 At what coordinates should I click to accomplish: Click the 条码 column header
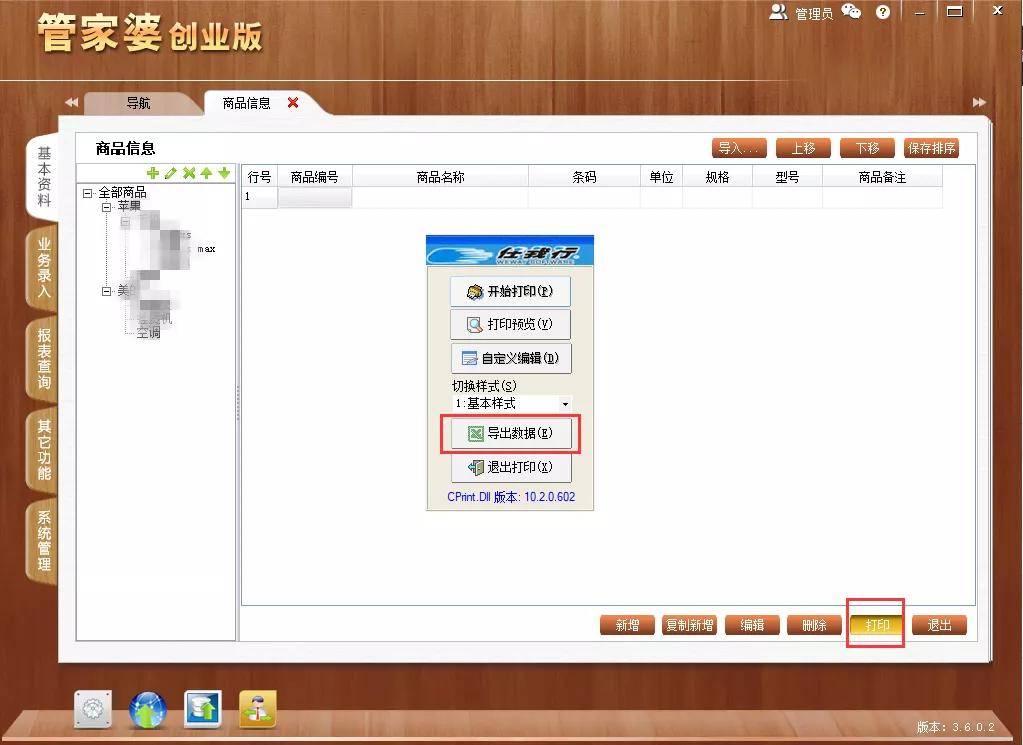[x=585, y=177]
